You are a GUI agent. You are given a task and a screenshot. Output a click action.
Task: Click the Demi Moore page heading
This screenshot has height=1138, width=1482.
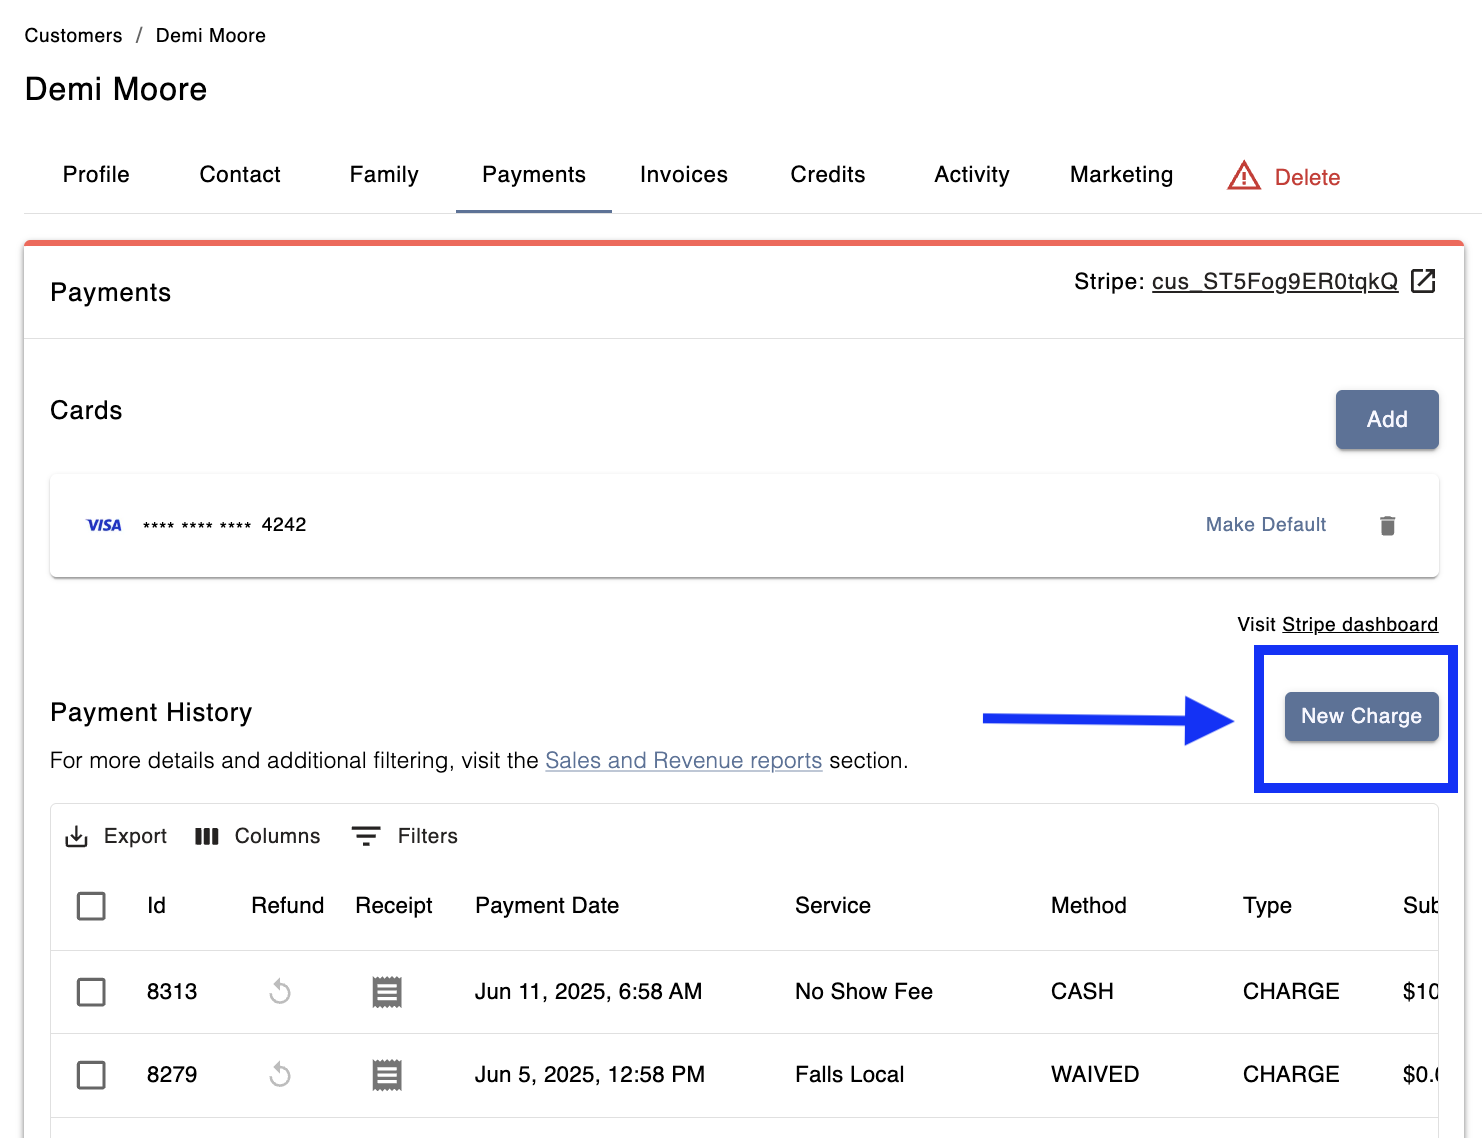pyautogui.click(x=116, y=89)
